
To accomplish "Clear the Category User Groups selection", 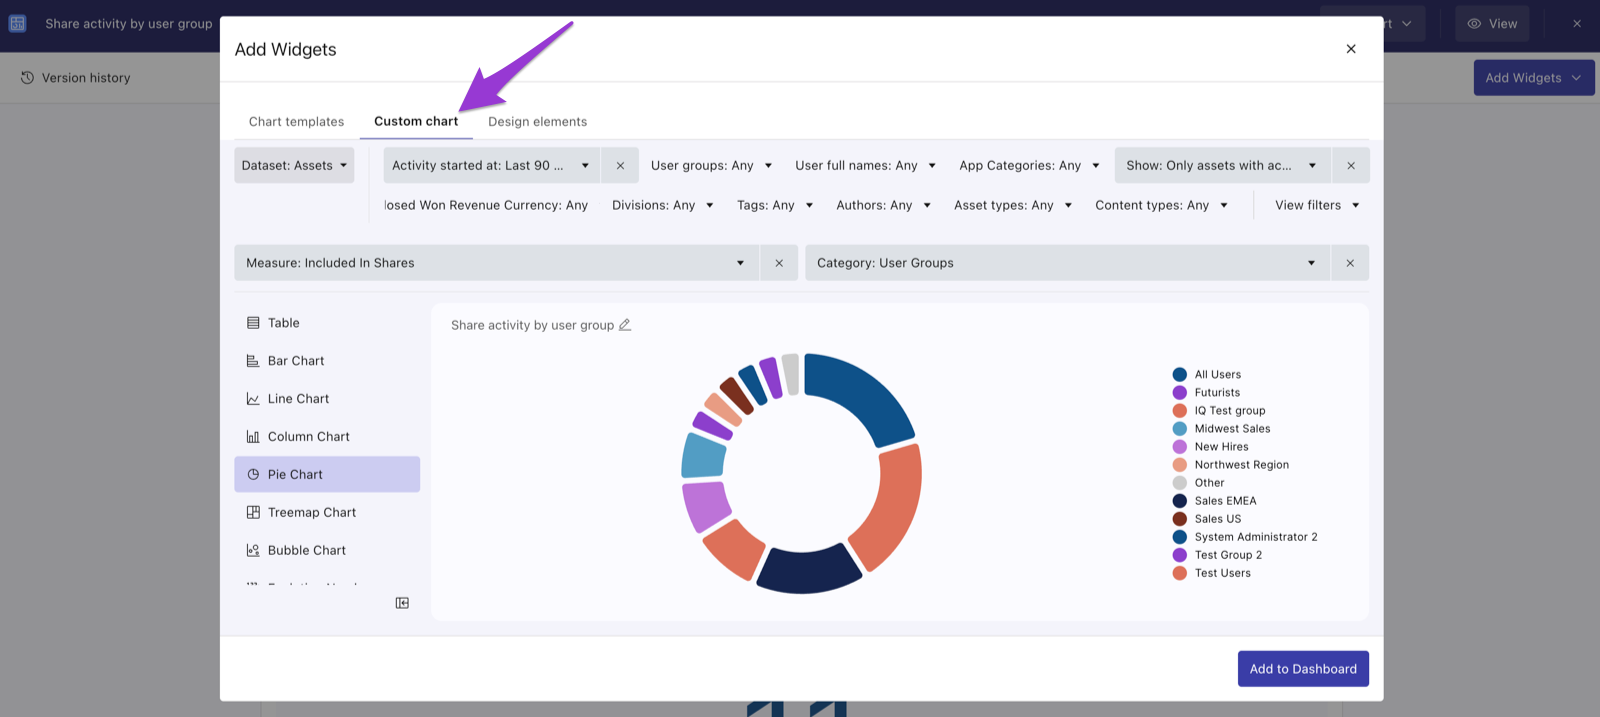I will tap(1350, 263).
